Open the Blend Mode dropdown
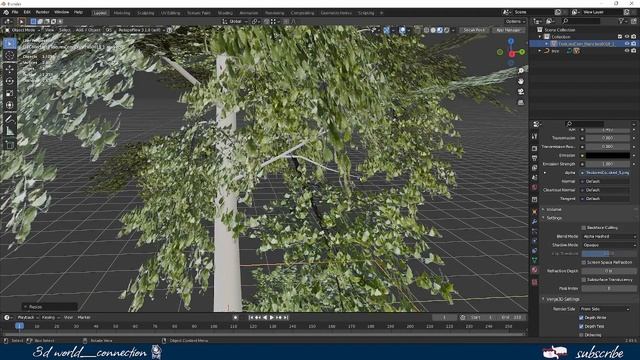Viewport: 640px width, 360px height. click(608, 236)
